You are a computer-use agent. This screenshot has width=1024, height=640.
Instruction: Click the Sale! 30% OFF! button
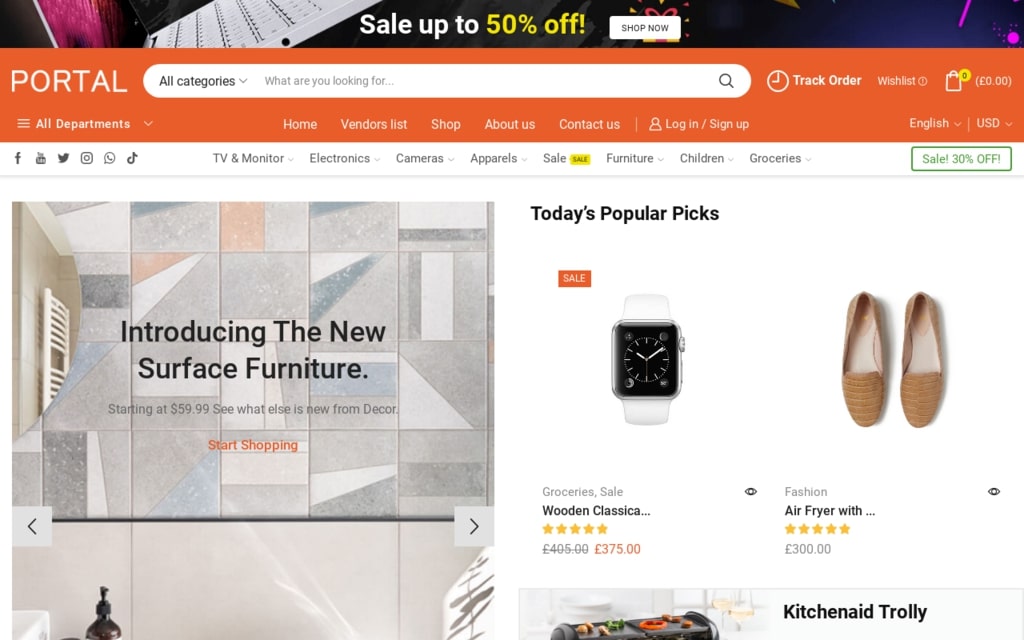(961, 159)
